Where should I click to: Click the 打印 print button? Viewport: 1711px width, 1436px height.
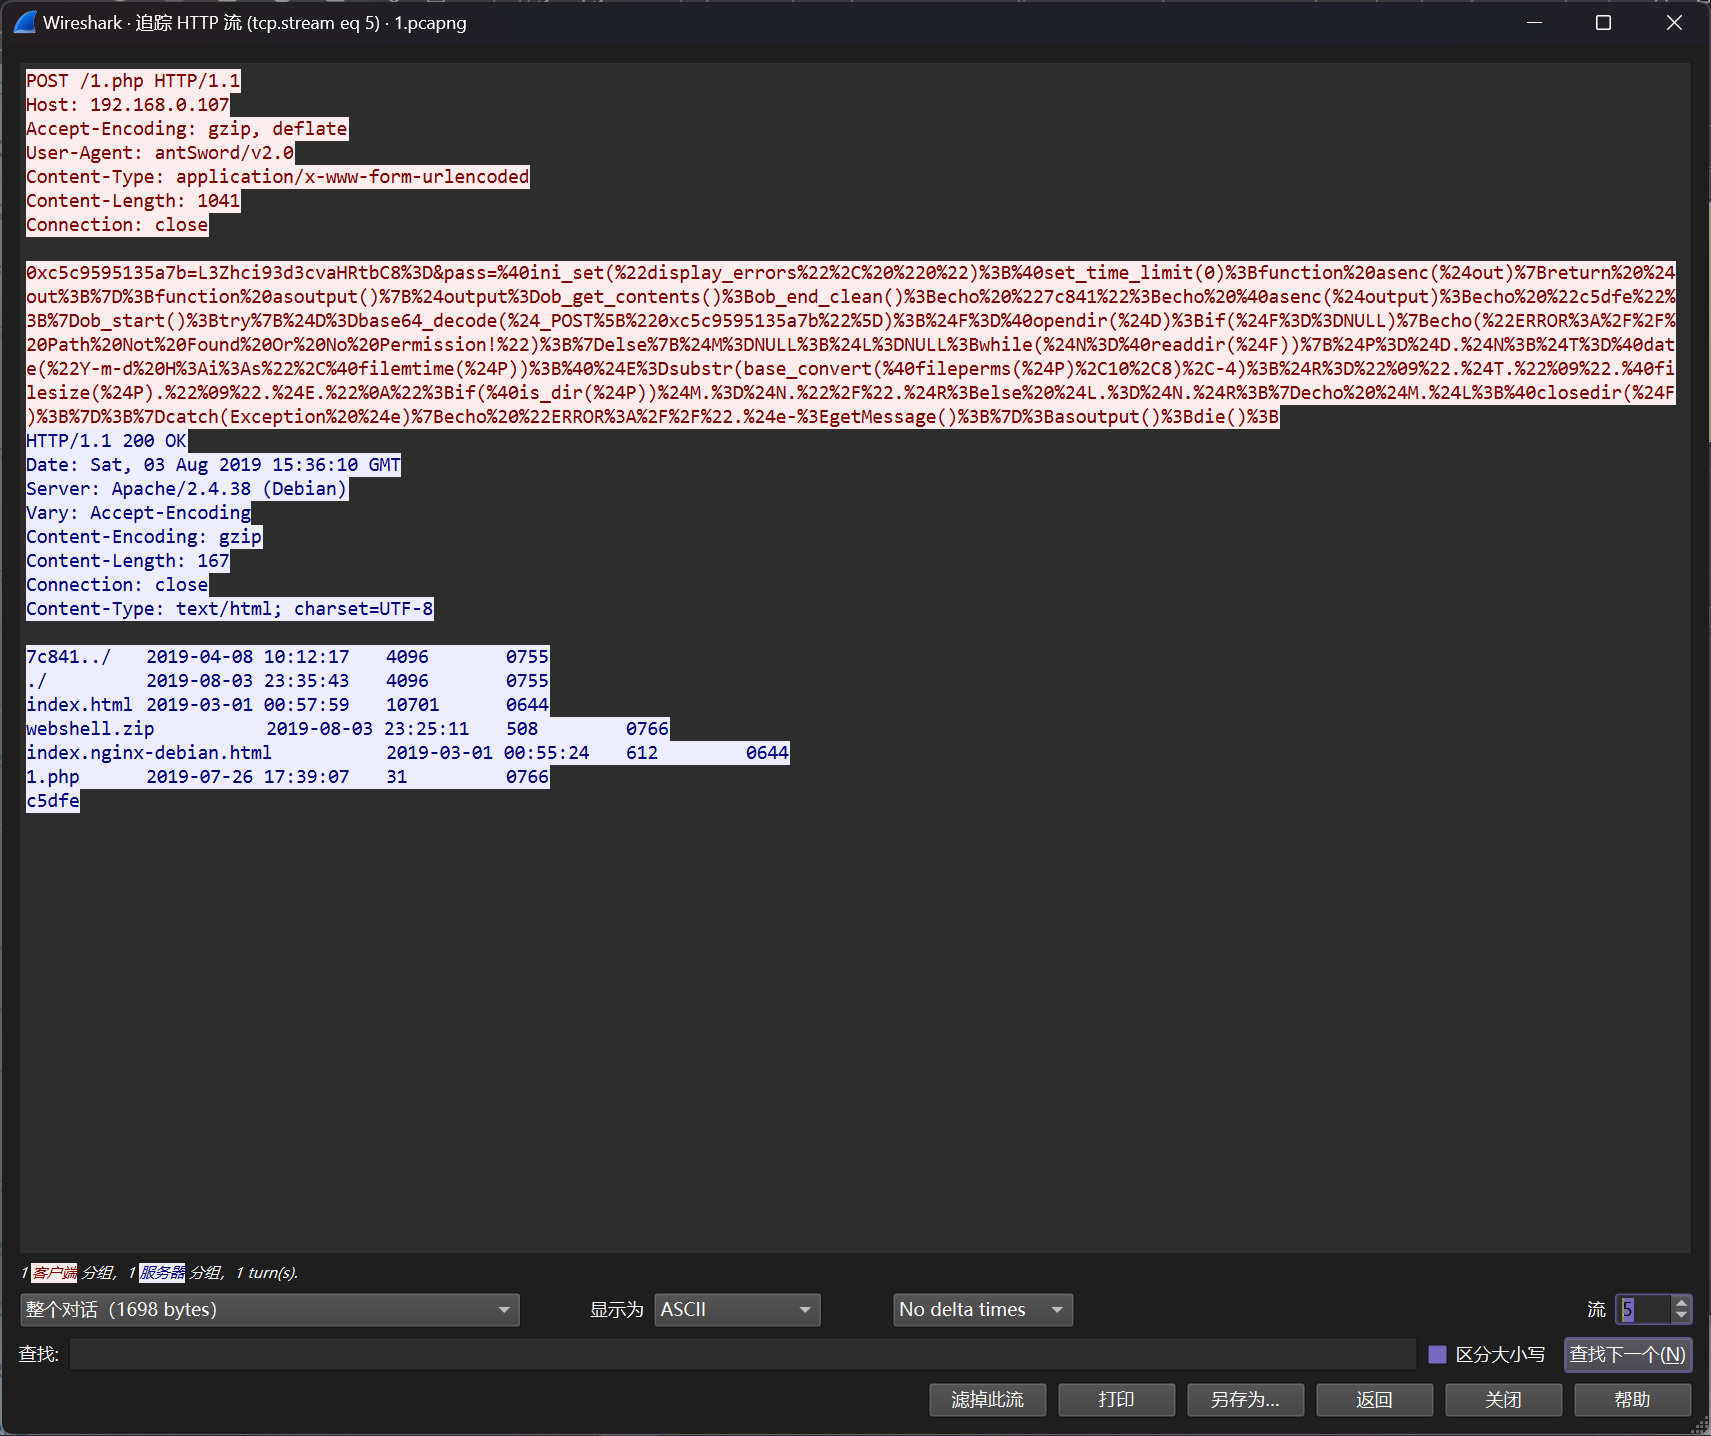pos(1117,1400)
